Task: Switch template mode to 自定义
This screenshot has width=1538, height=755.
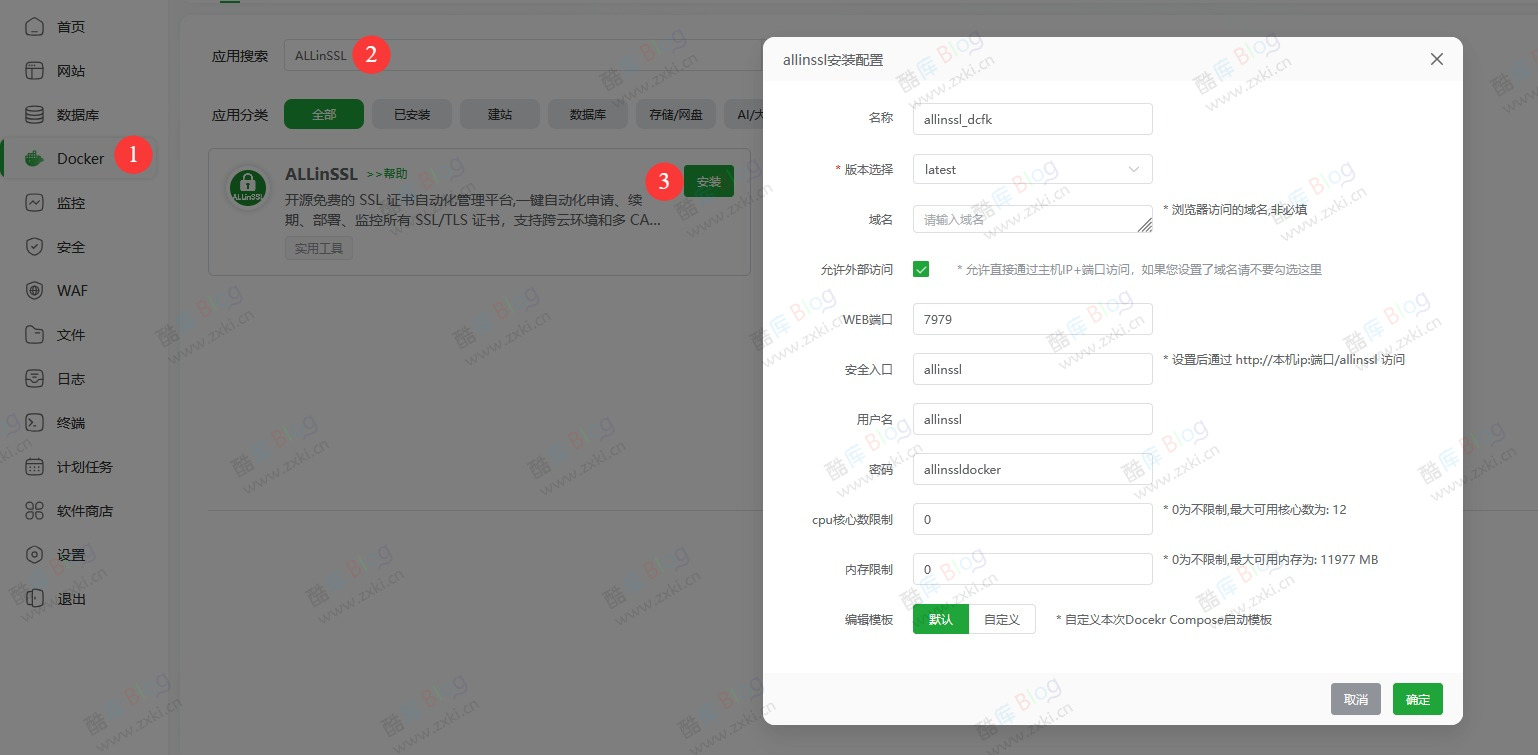Action: click(1002, 619)
